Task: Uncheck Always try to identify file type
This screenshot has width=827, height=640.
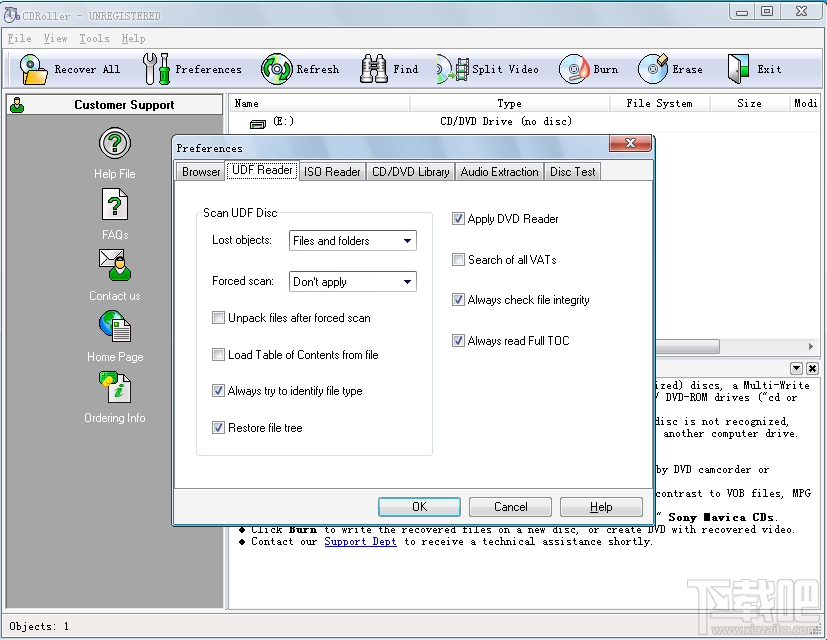Action: tap(218, 390)
